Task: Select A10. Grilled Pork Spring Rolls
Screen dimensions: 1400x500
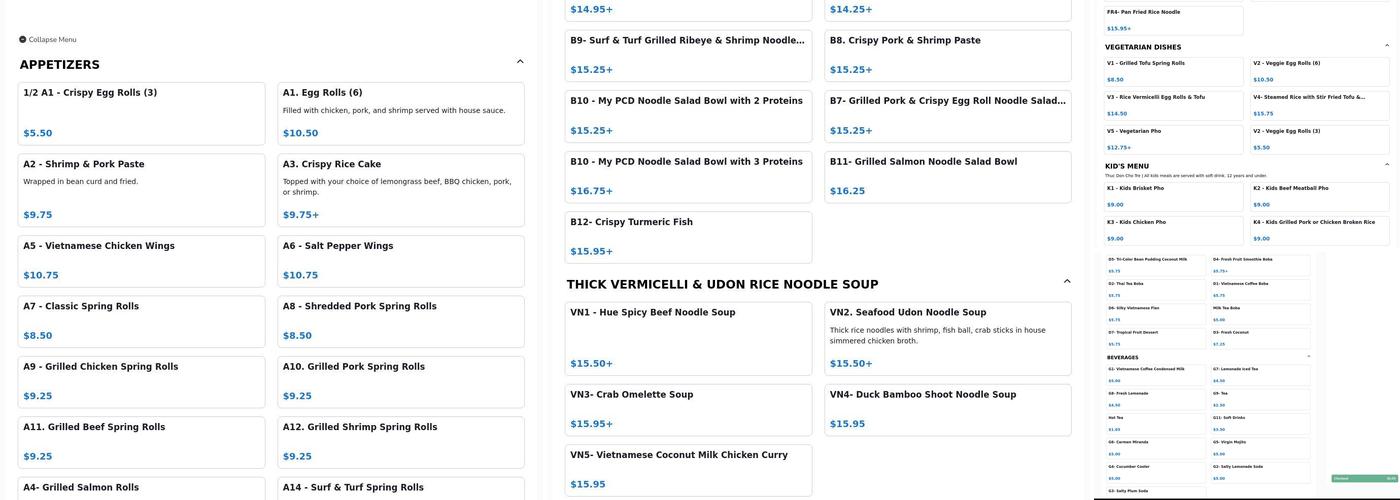Action: [401, 382]
